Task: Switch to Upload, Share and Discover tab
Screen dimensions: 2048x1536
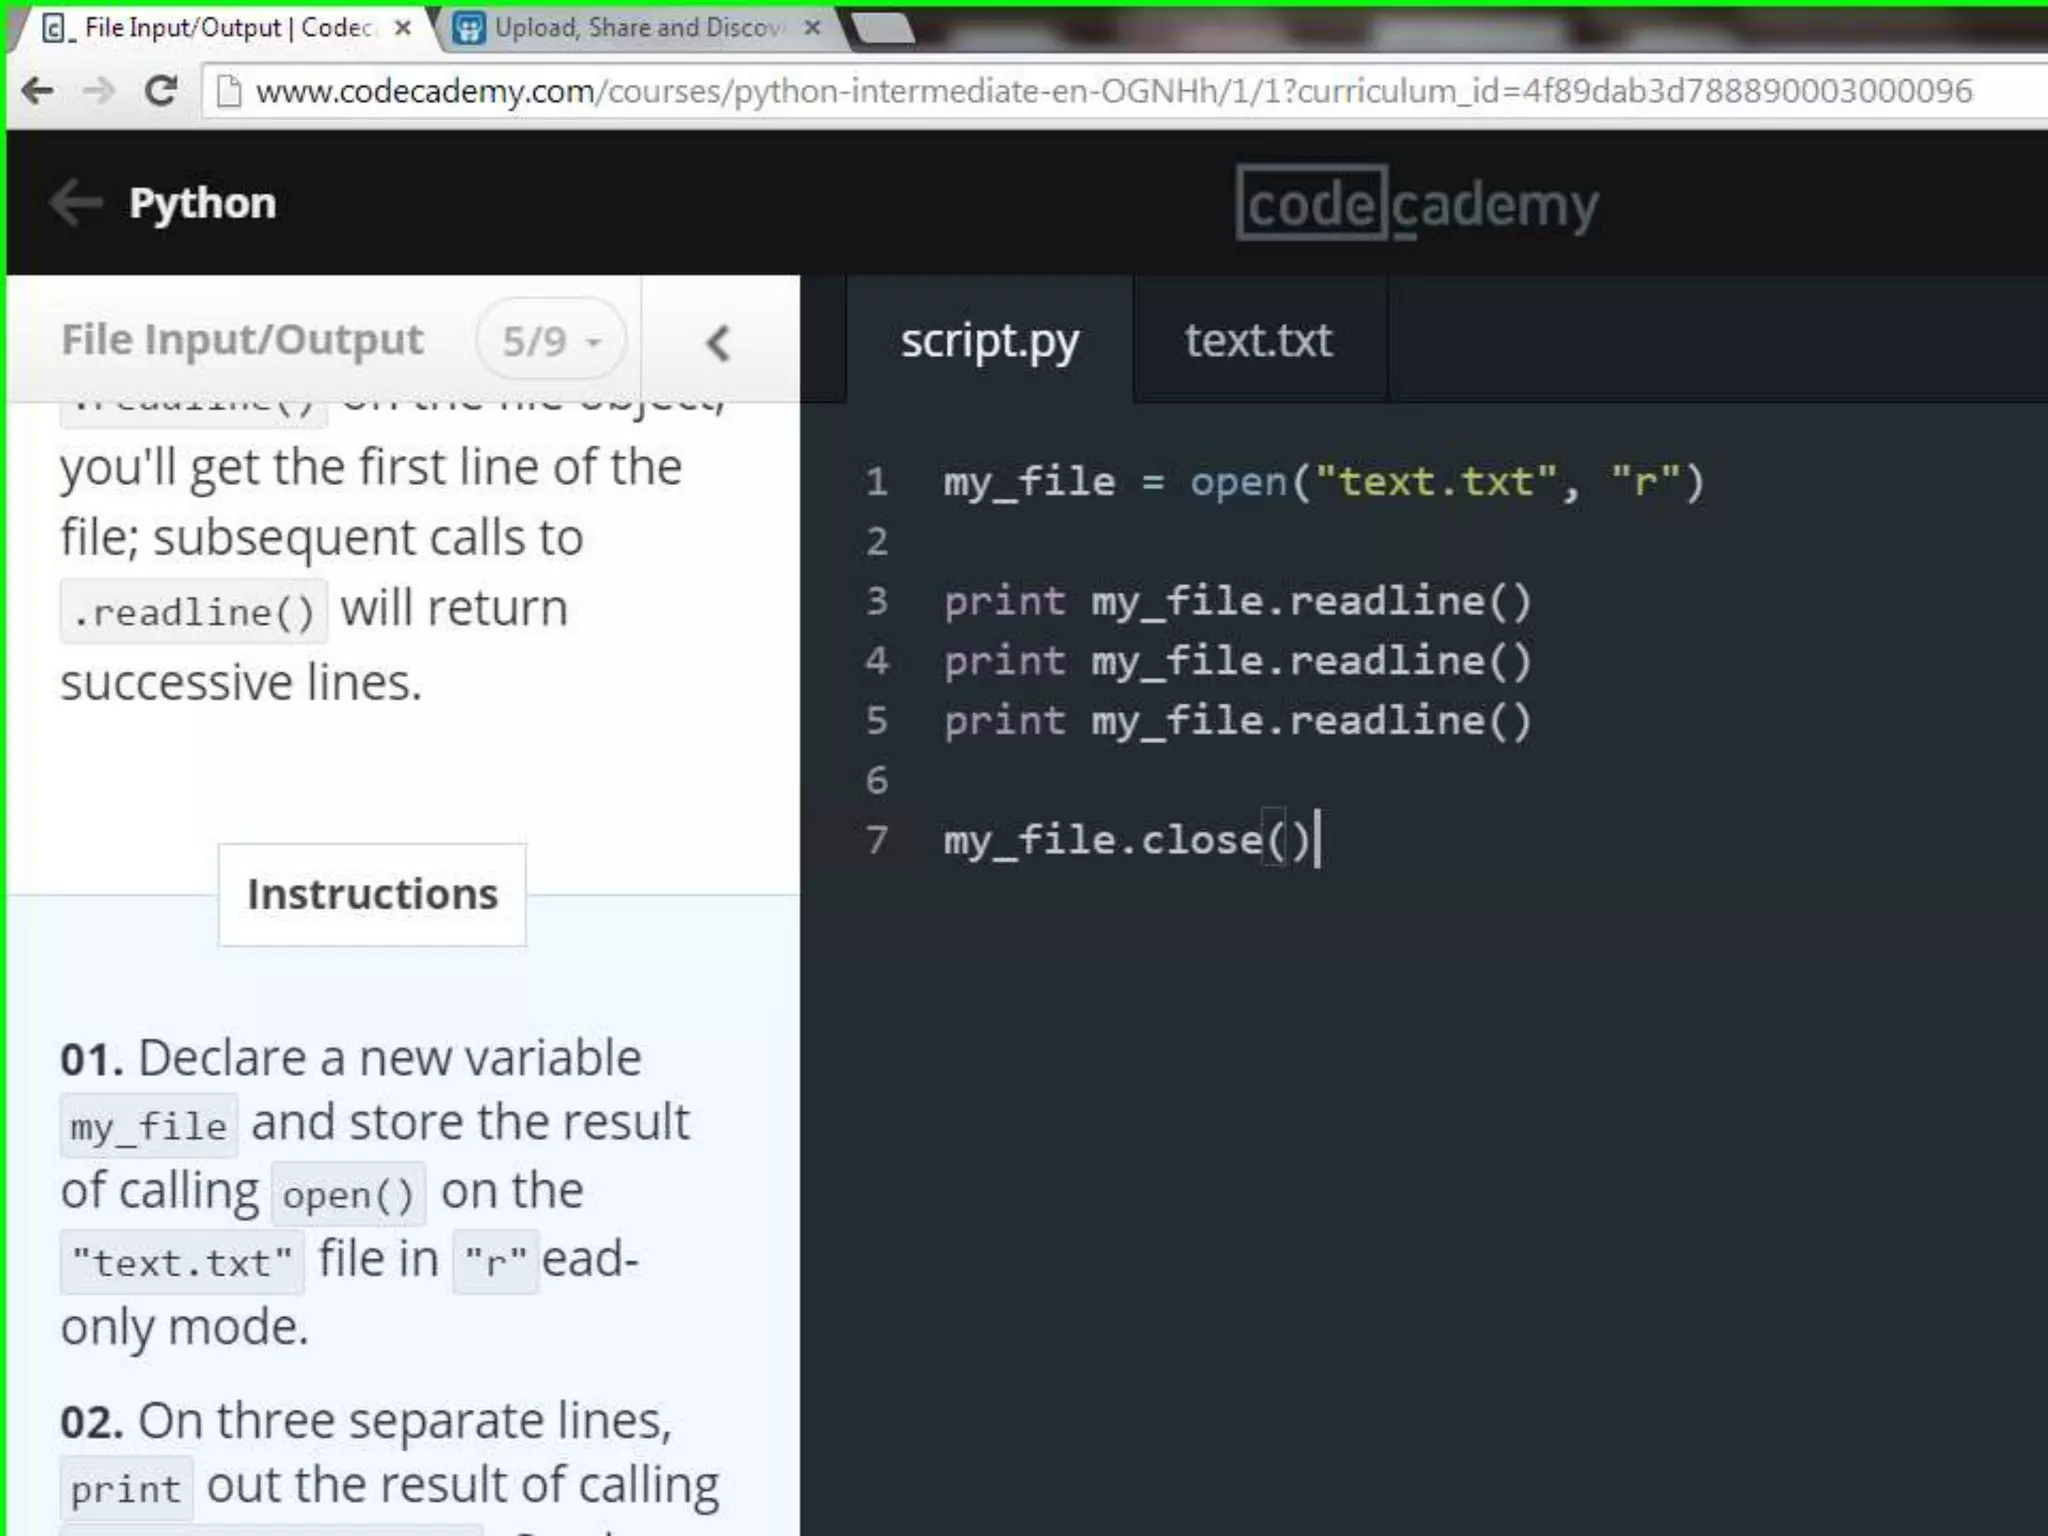Action: [x=640, y=28]
